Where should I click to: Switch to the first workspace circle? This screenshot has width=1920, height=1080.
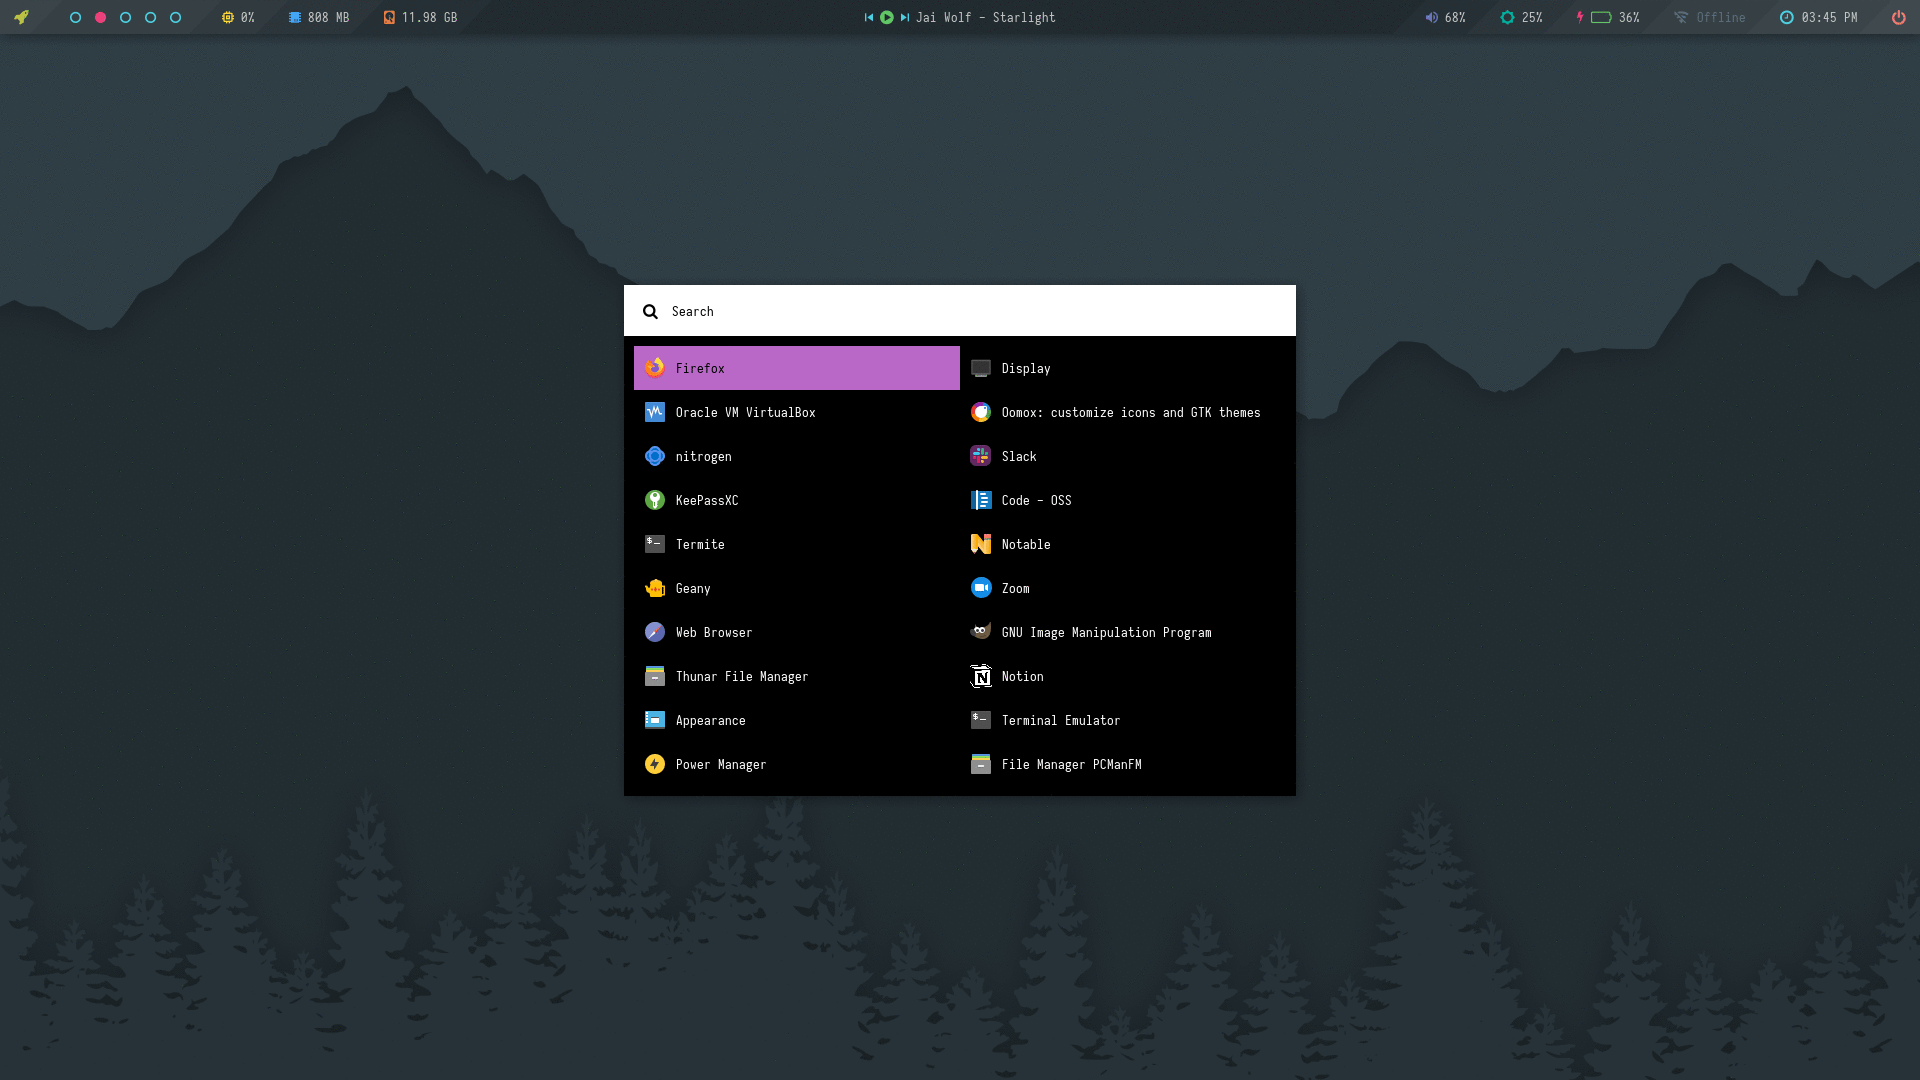coord(75,17)
